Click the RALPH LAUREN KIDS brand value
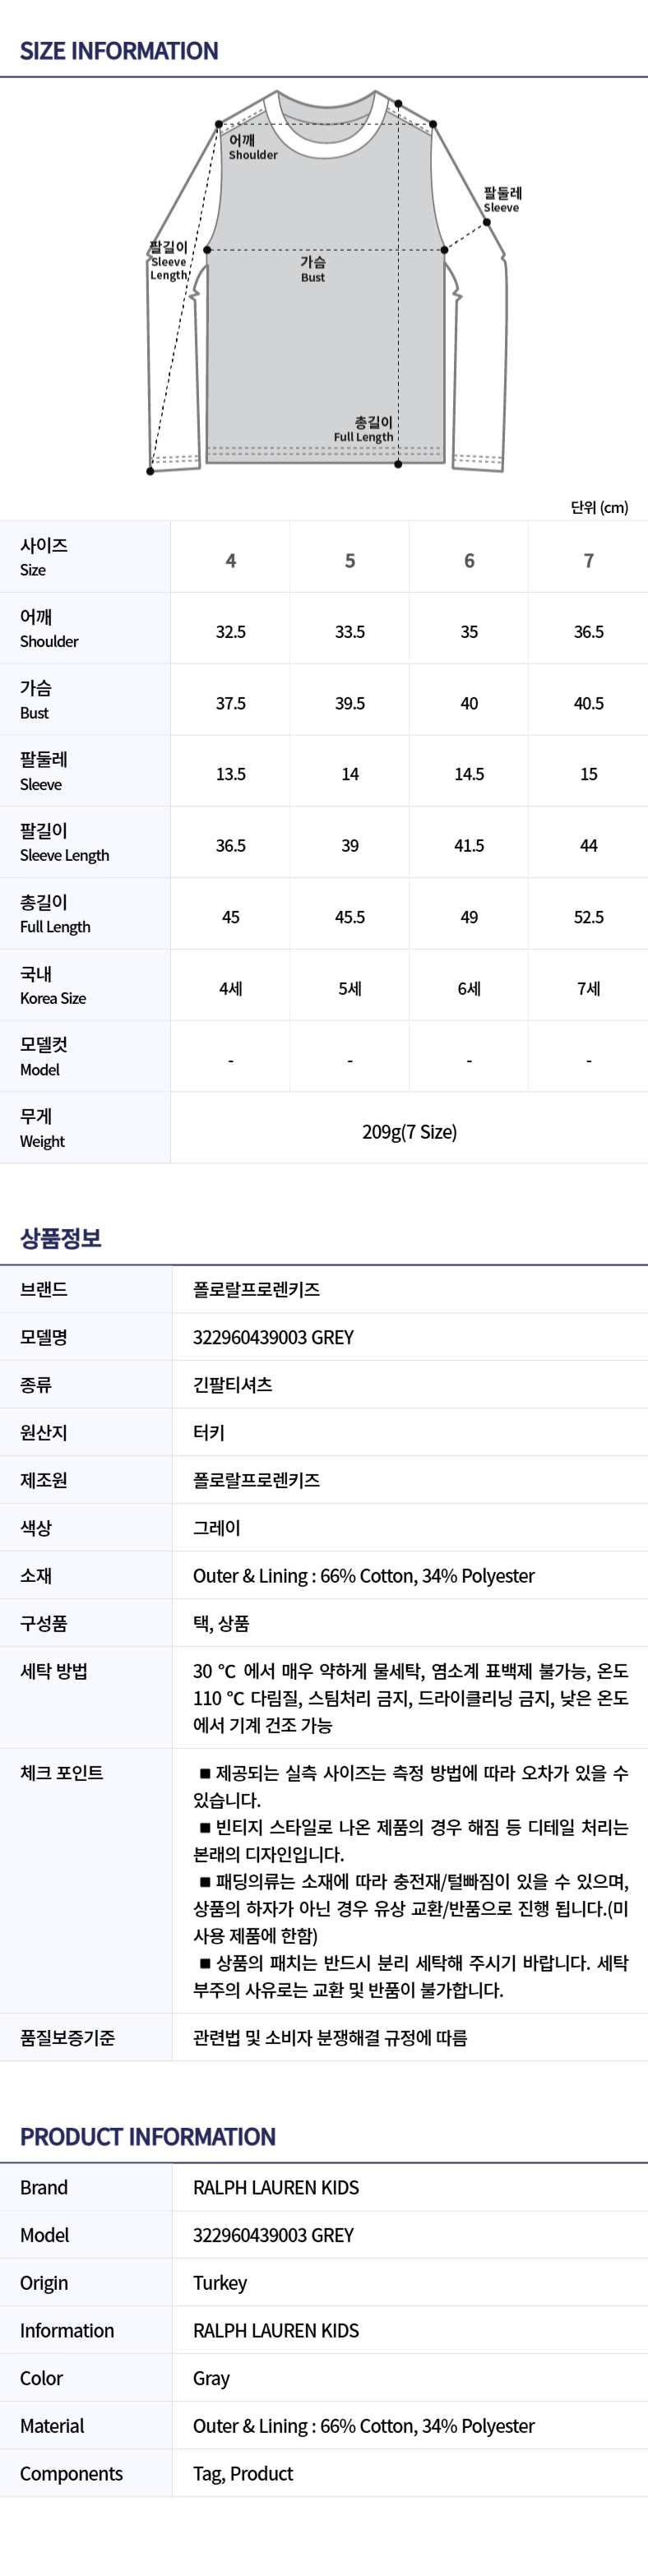648x2576 pixels. [276, 2188]
